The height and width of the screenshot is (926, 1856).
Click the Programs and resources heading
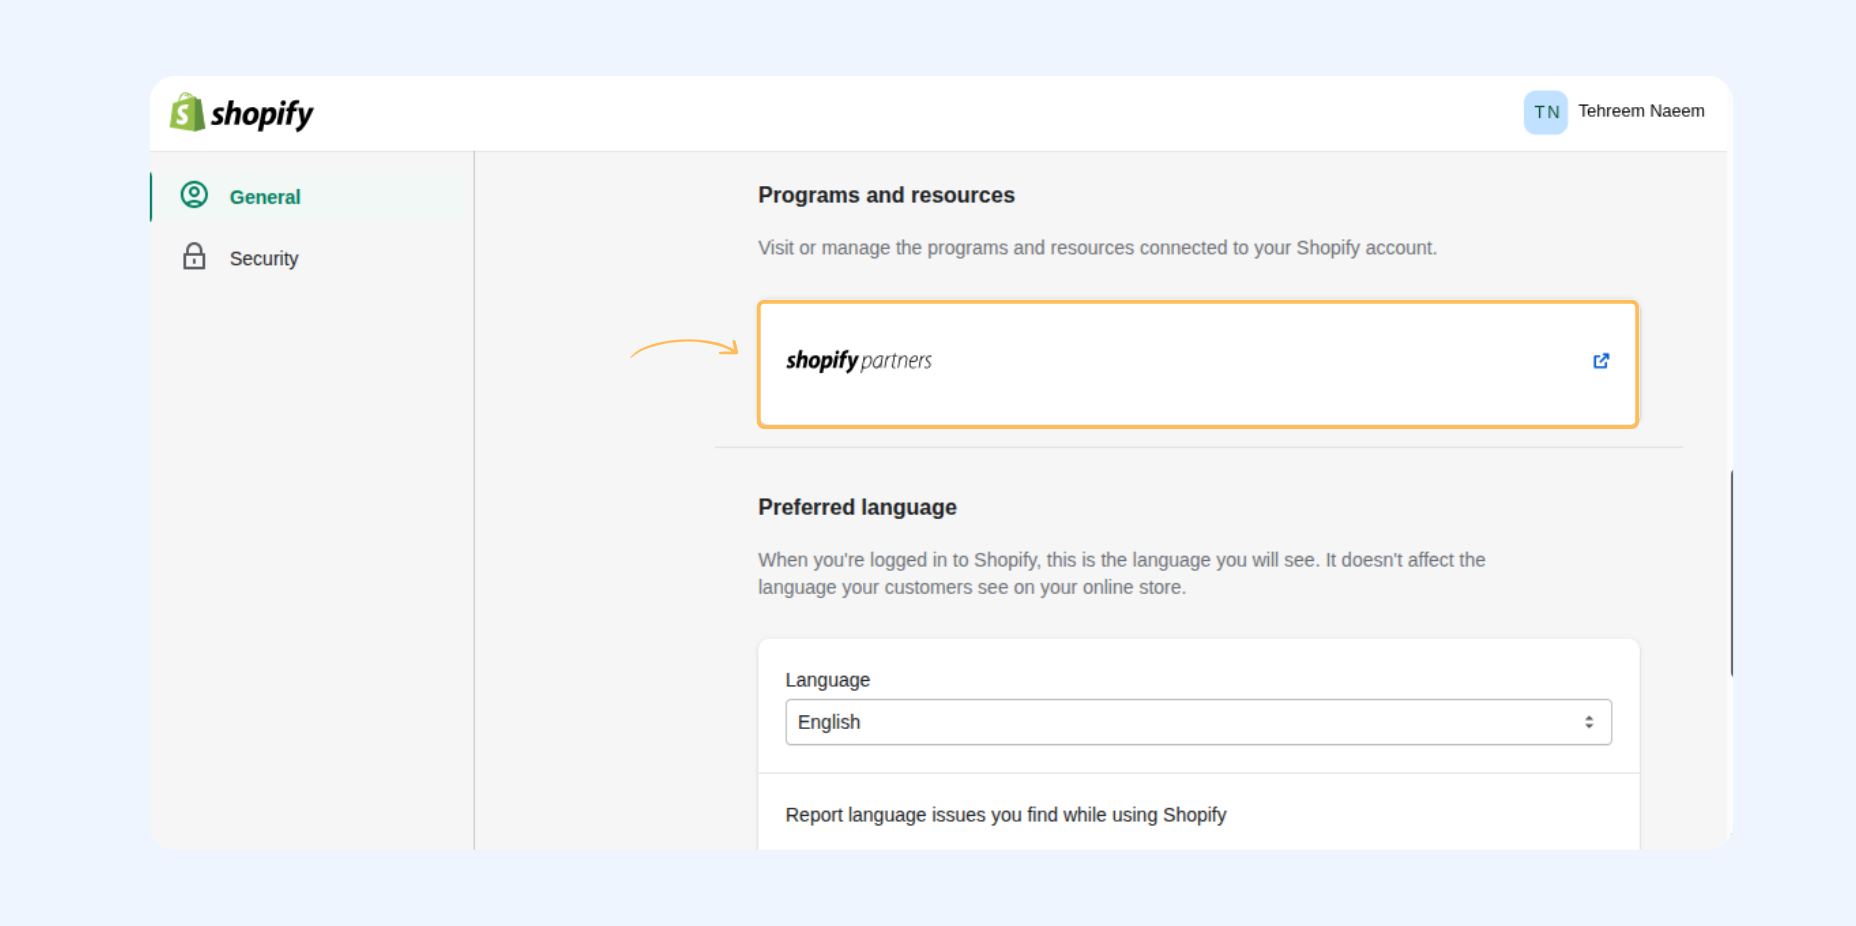(x=886, y=195)
